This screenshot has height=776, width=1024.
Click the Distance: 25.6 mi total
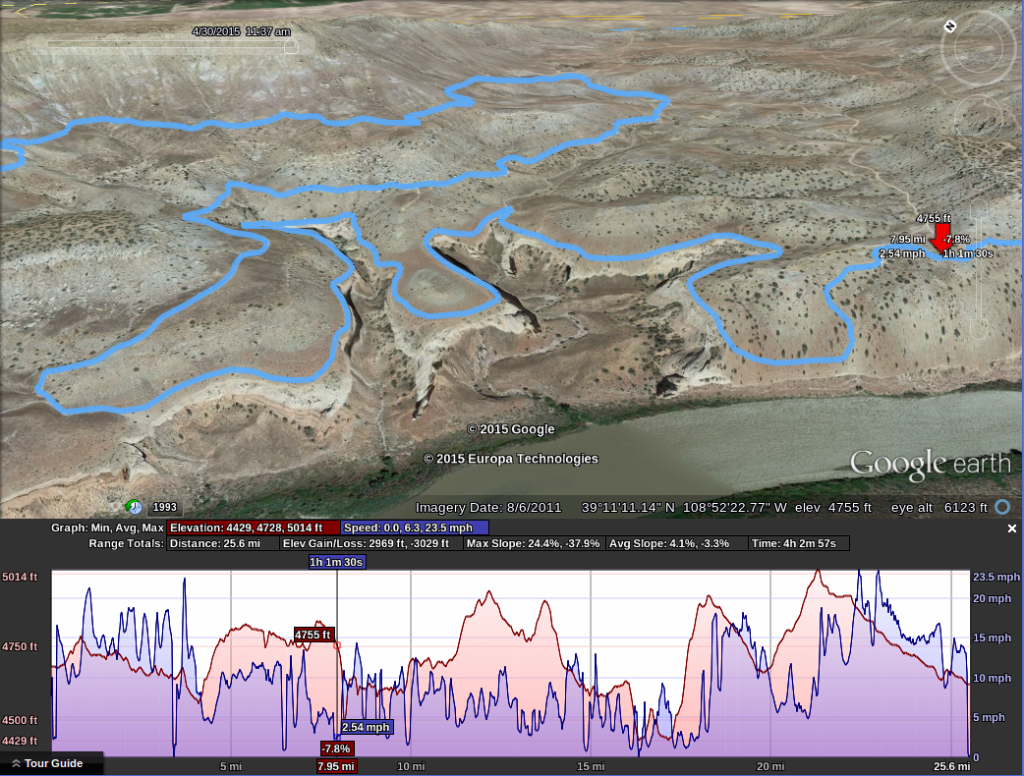click(223, 543)
